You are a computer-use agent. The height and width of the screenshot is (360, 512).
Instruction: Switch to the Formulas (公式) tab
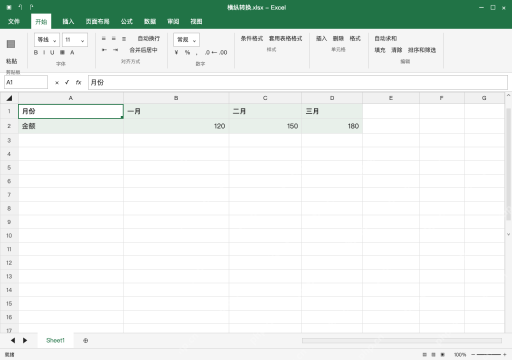click(x=127, y=22)
